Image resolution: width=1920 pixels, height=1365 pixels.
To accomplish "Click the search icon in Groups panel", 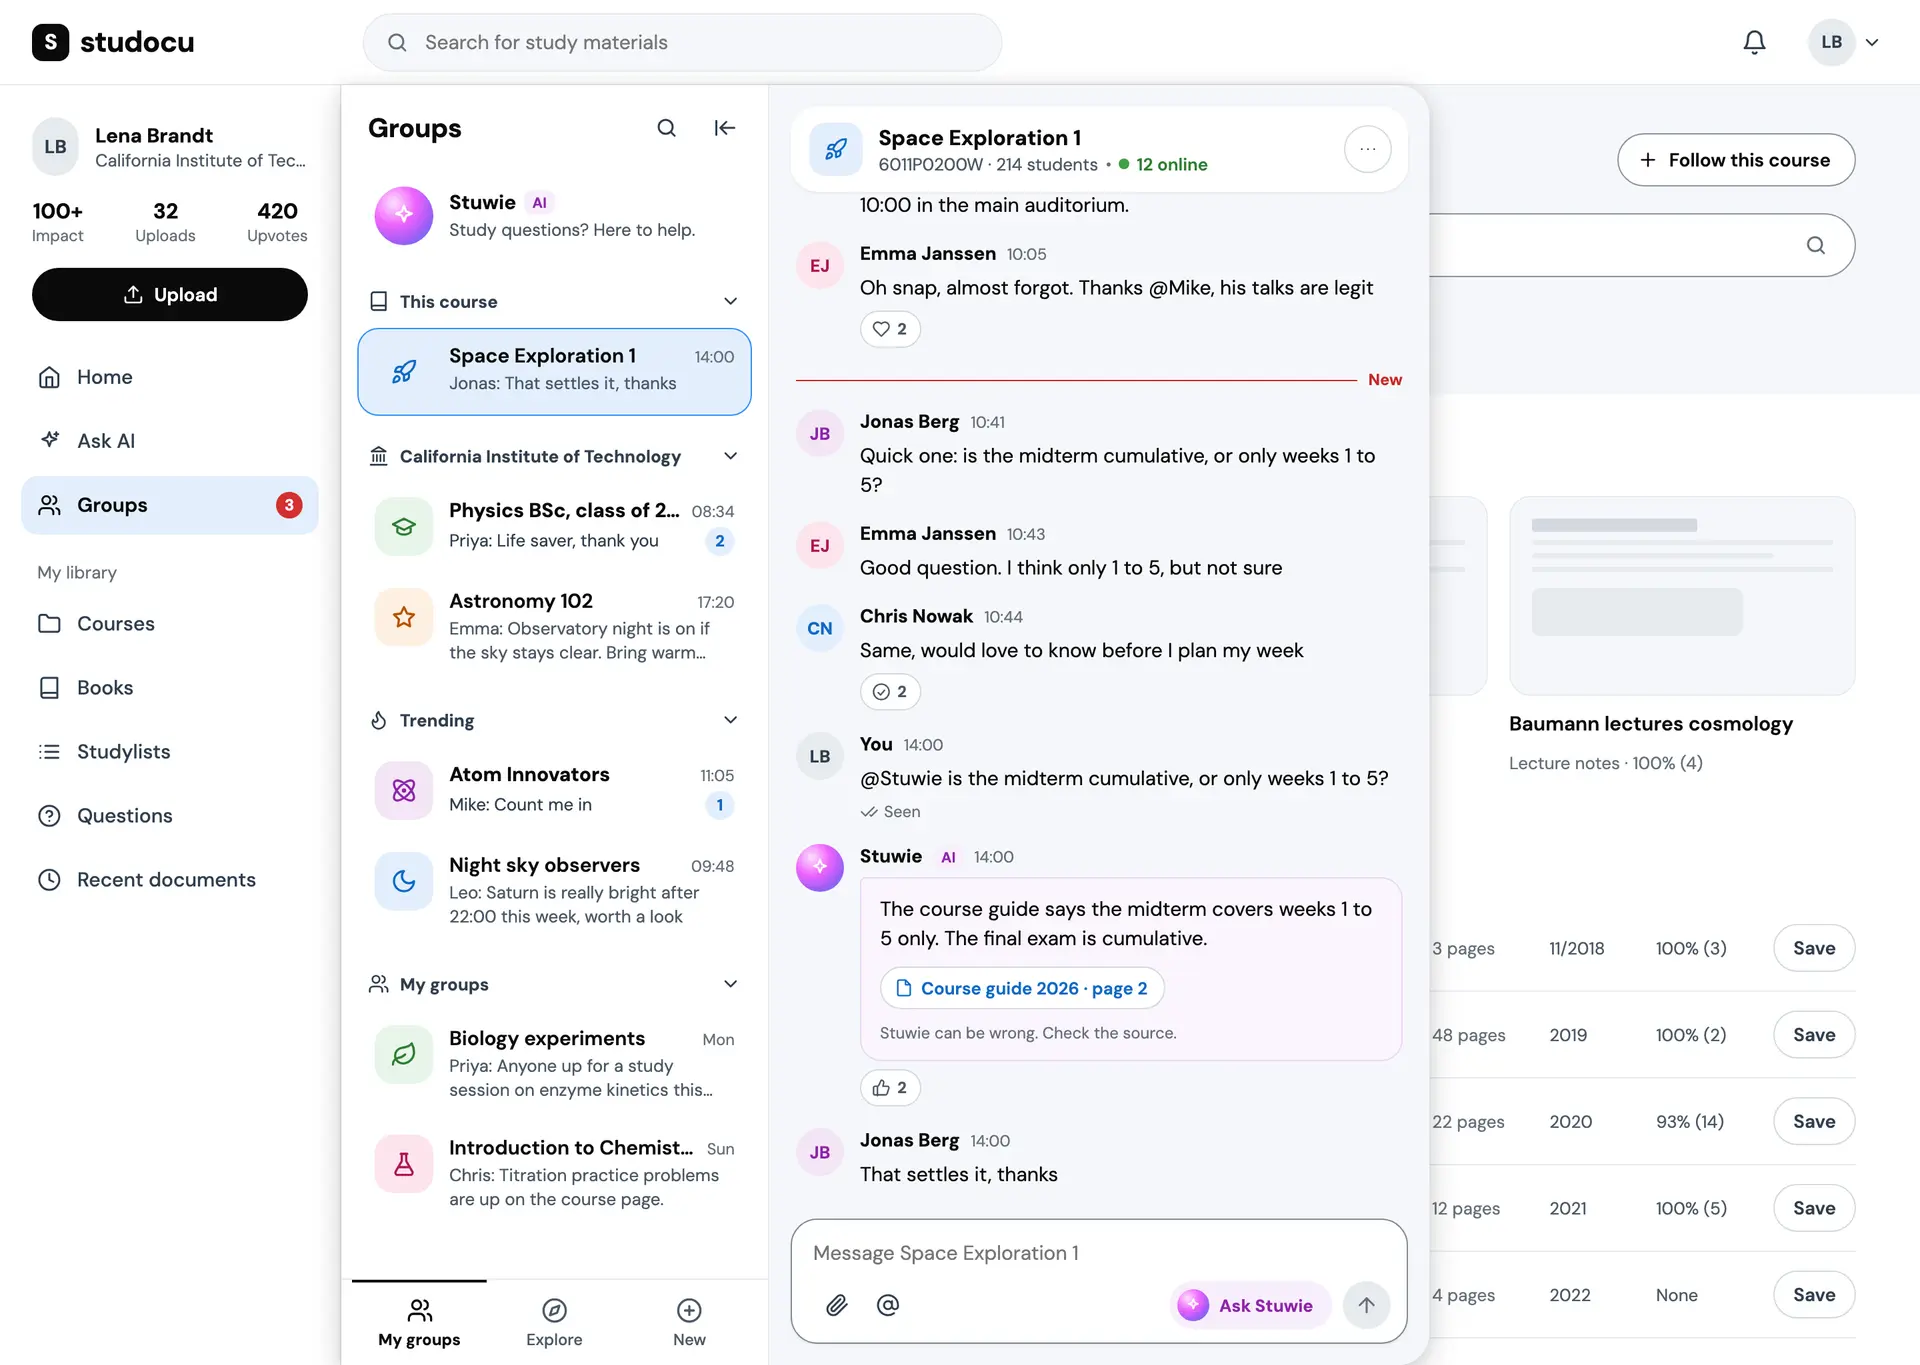I will point(666,128).
